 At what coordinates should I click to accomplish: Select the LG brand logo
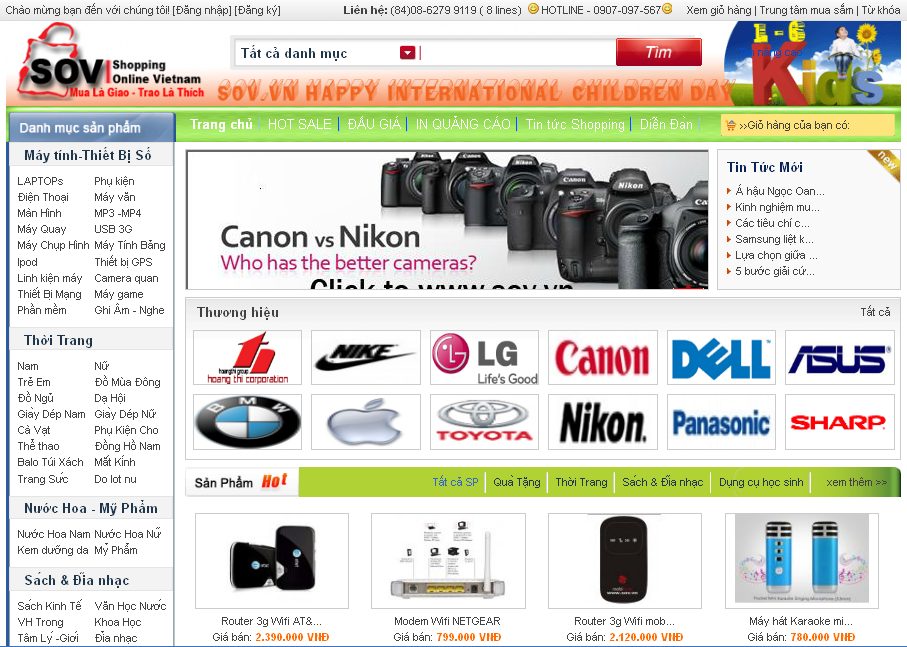click(x=484, y=357)
